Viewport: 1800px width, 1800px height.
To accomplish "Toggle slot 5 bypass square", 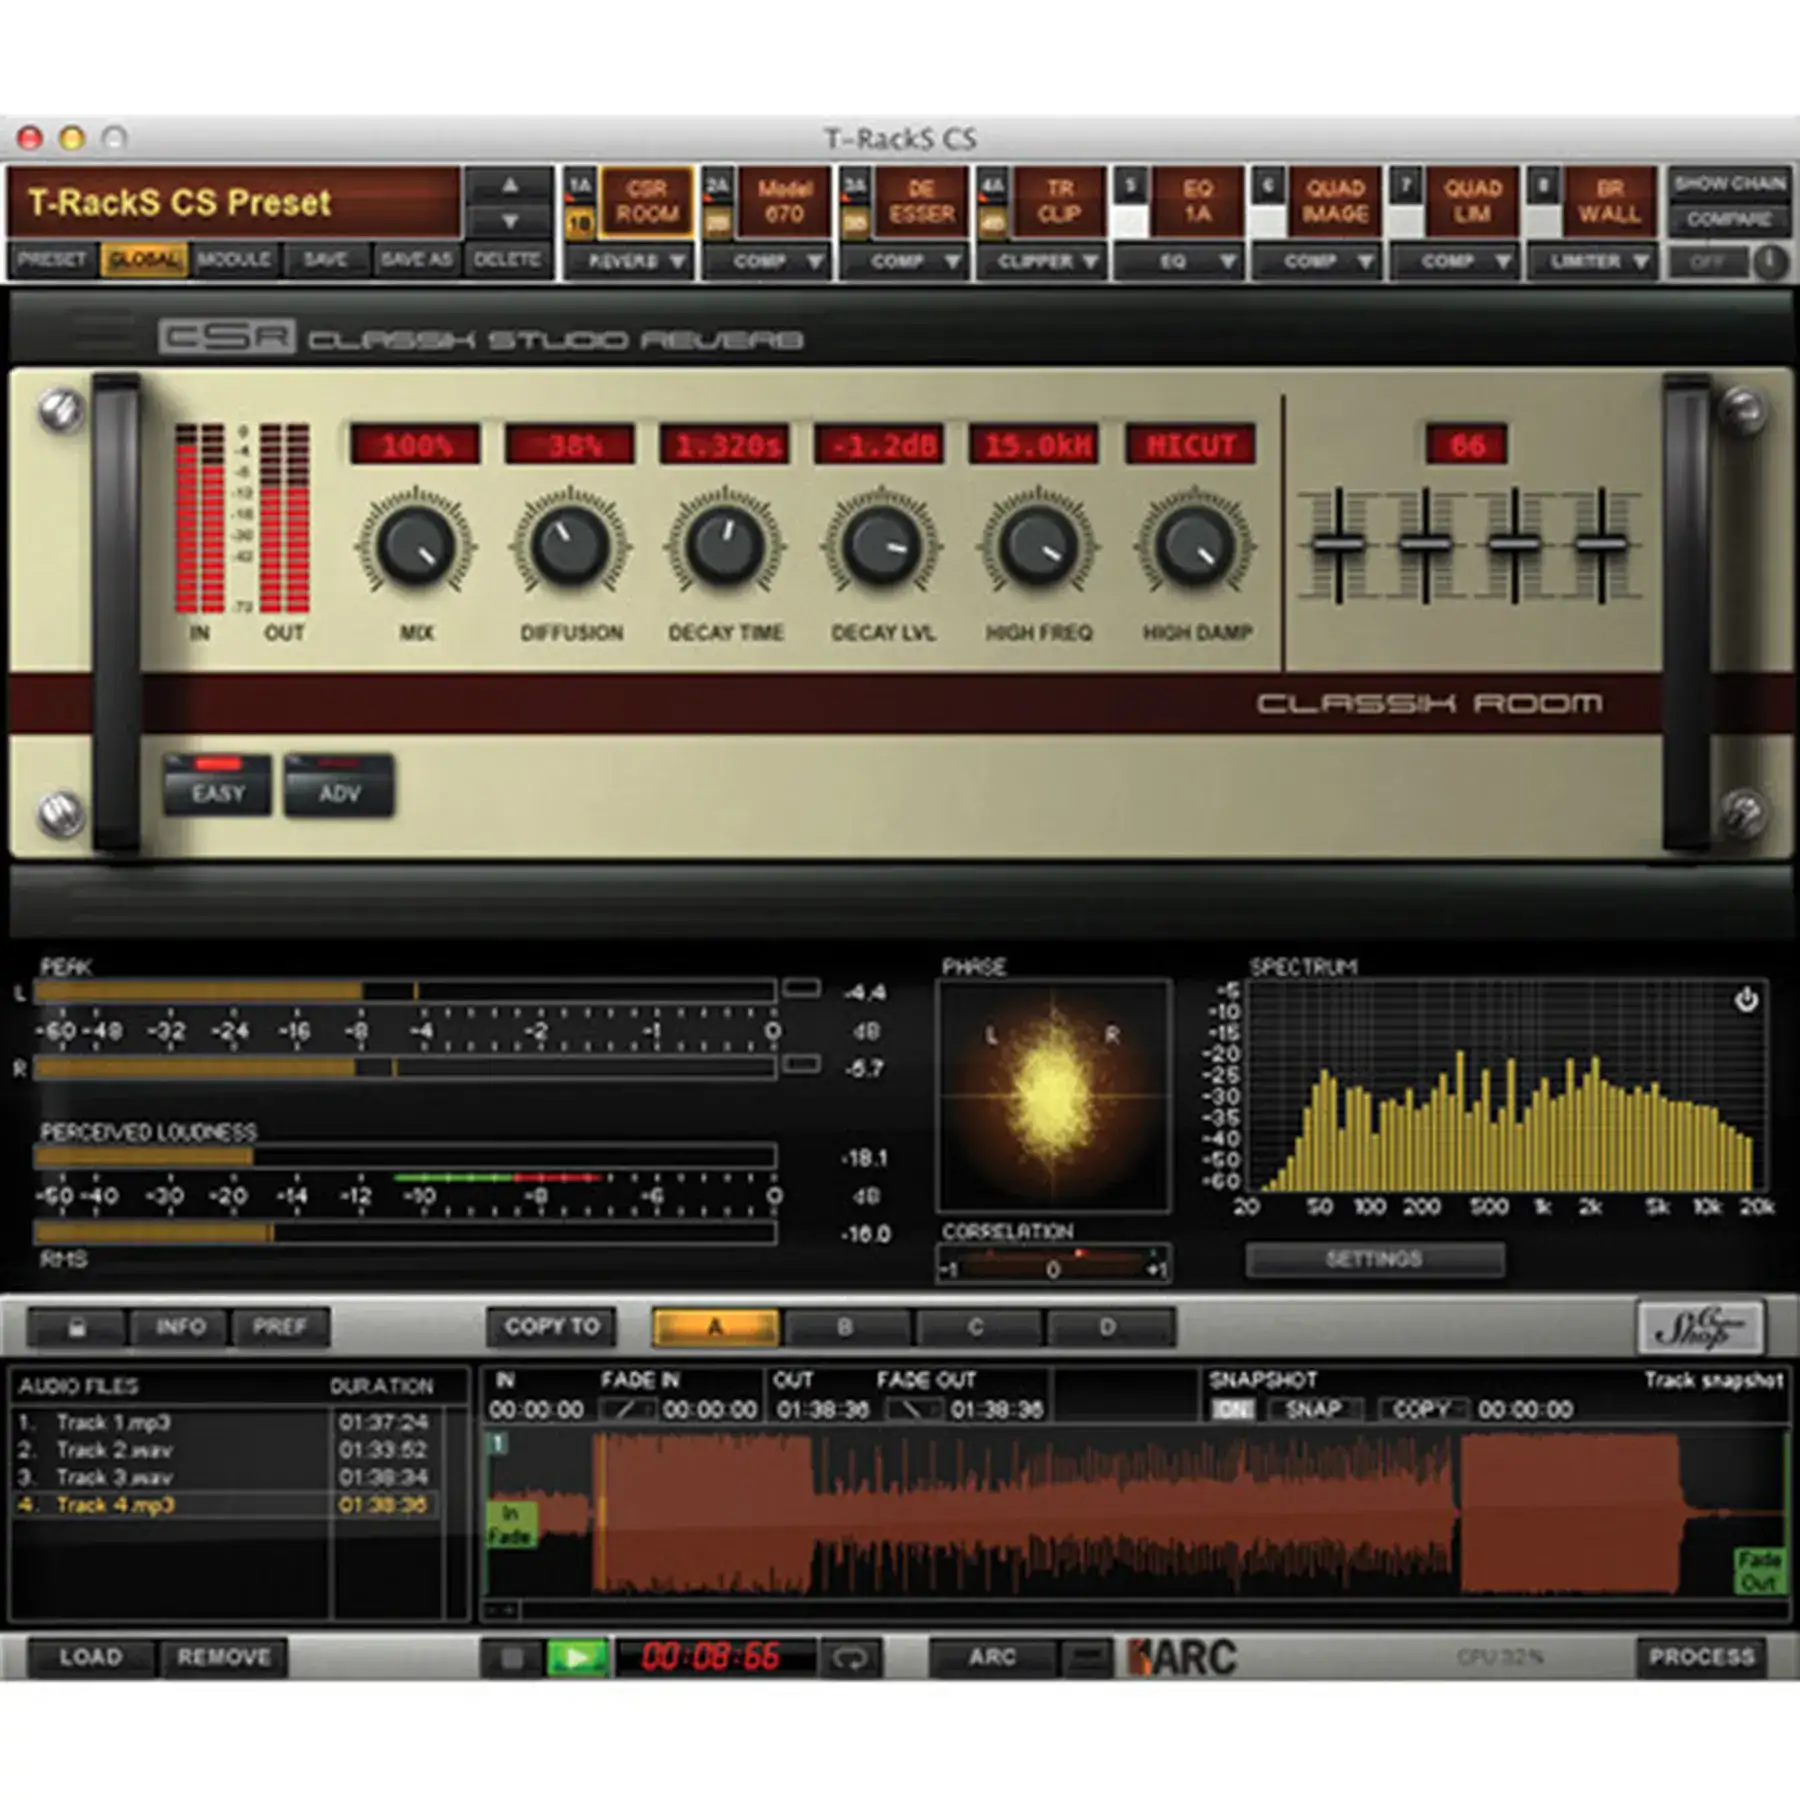I will (1130, 222).
